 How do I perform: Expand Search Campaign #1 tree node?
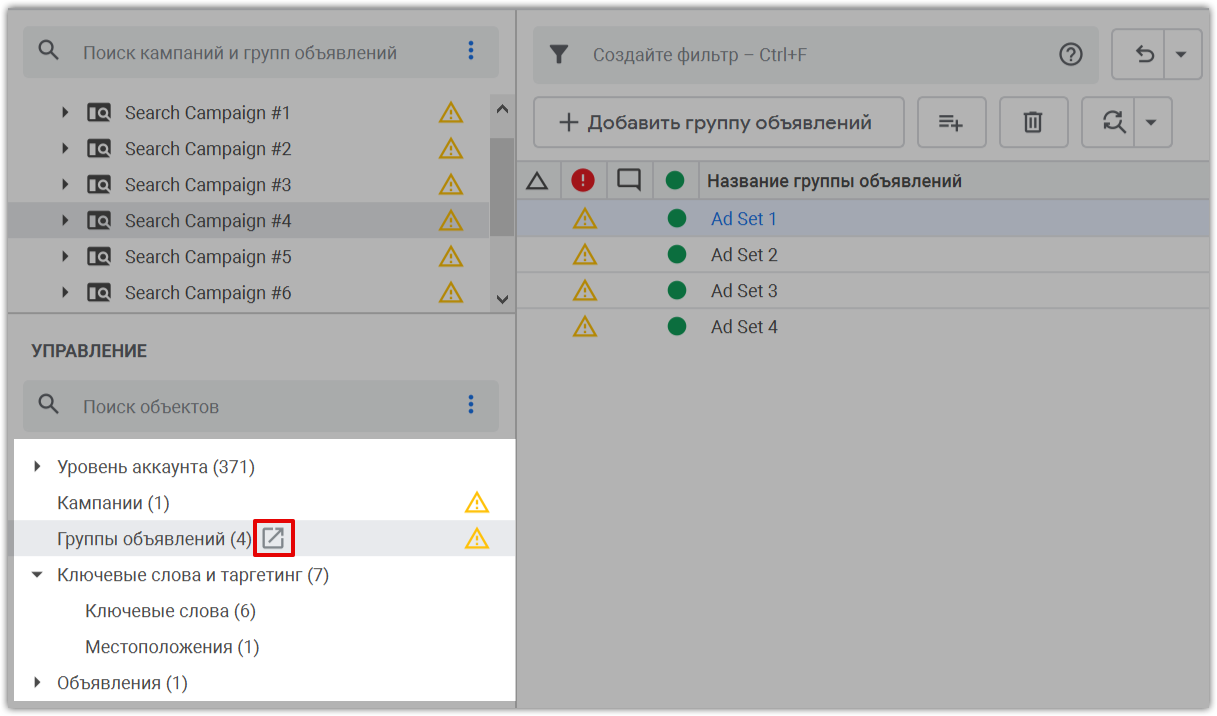(65, 113)
